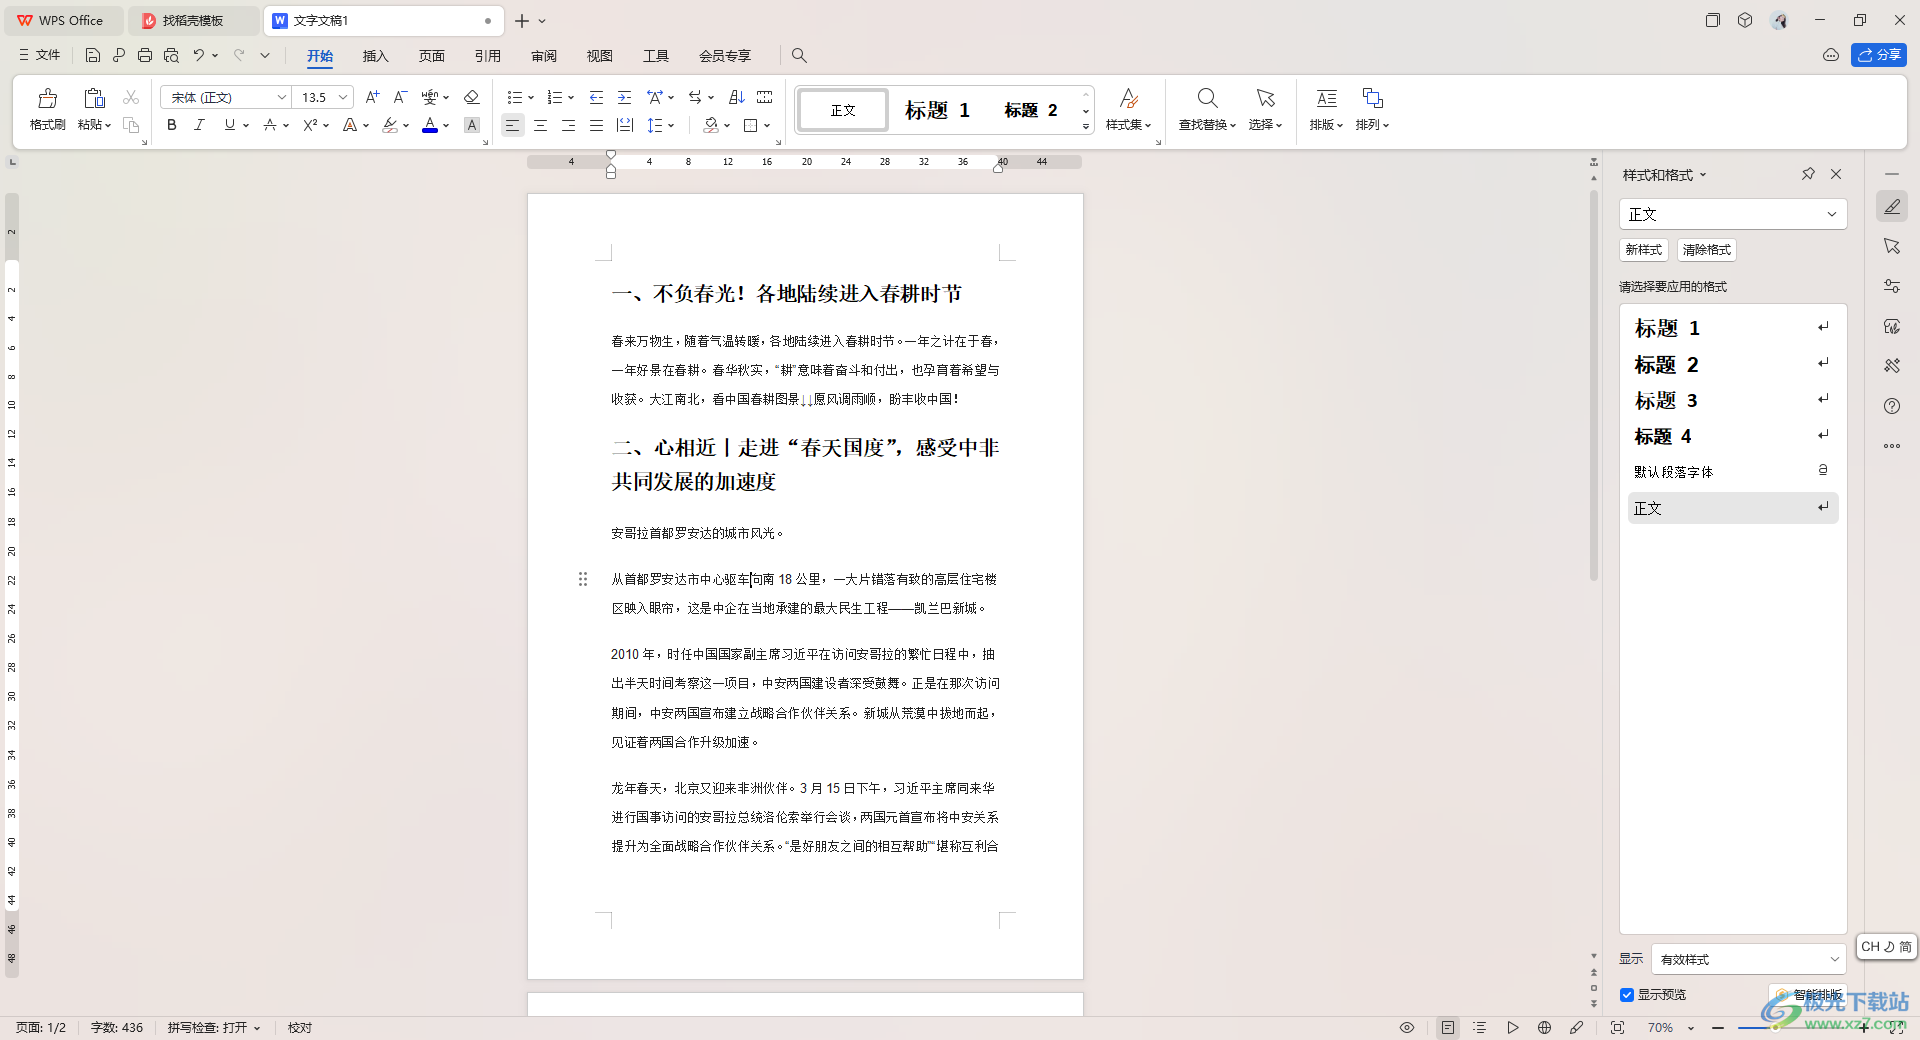Toggle Bold formatting
The height and width of the screenshot is (1040, 1920).
(172, 125)
